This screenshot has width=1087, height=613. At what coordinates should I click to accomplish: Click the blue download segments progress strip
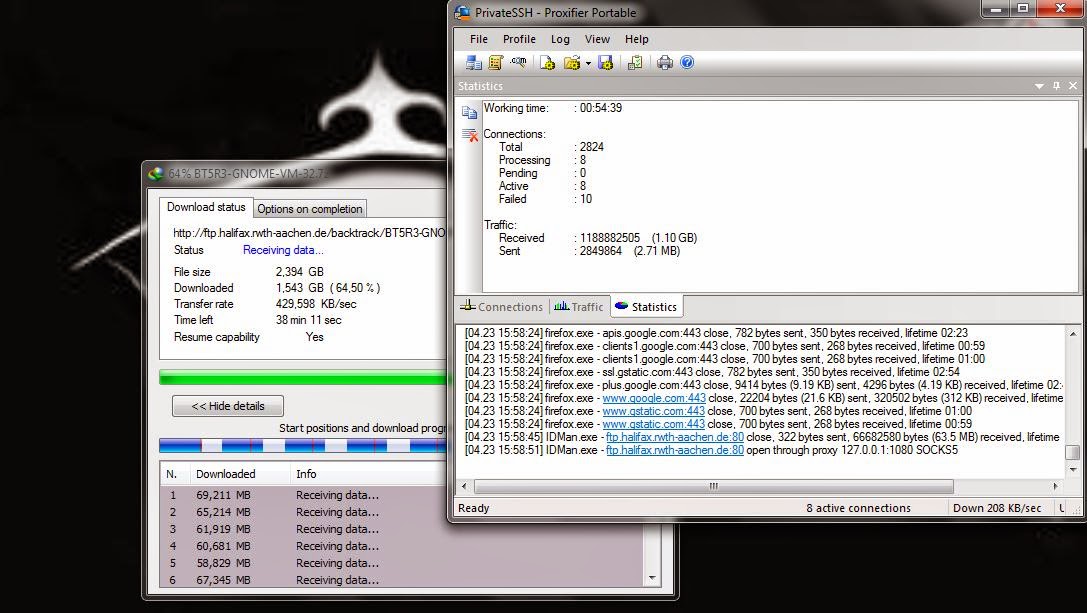click(304, 445)
